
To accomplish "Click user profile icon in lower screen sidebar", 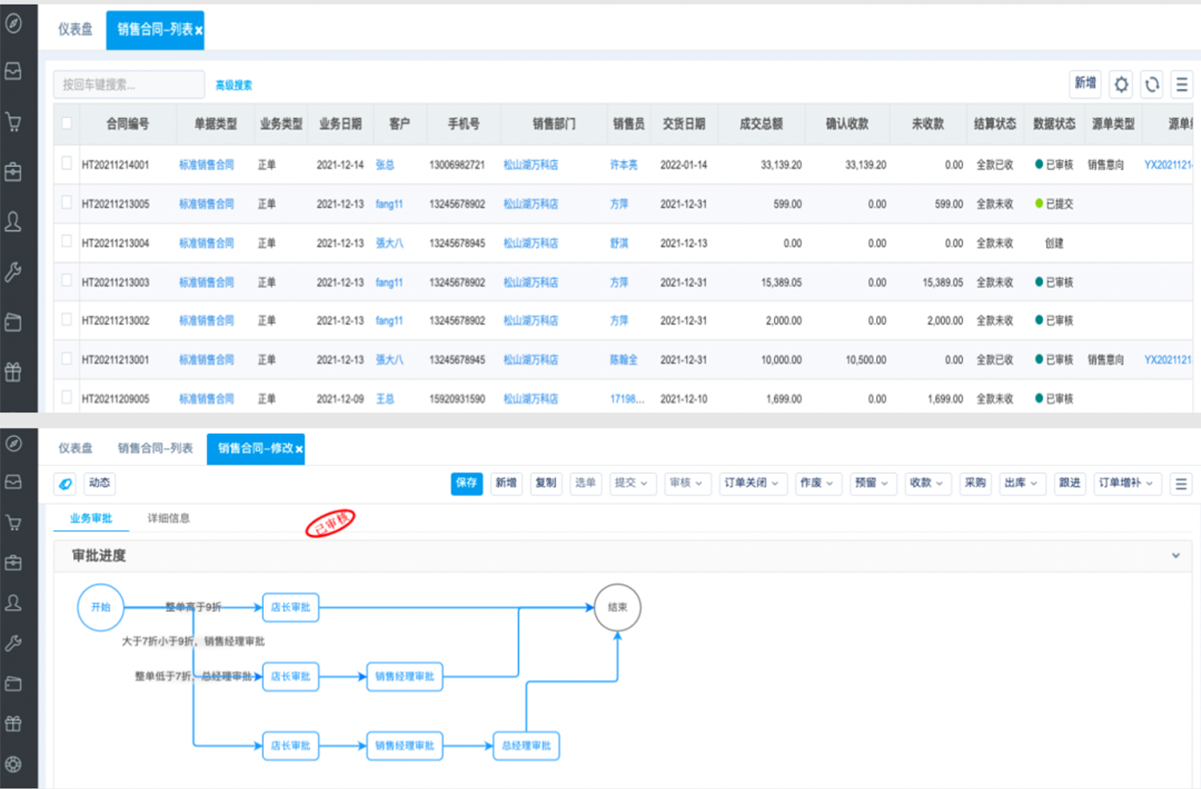I will pos(13,603).
